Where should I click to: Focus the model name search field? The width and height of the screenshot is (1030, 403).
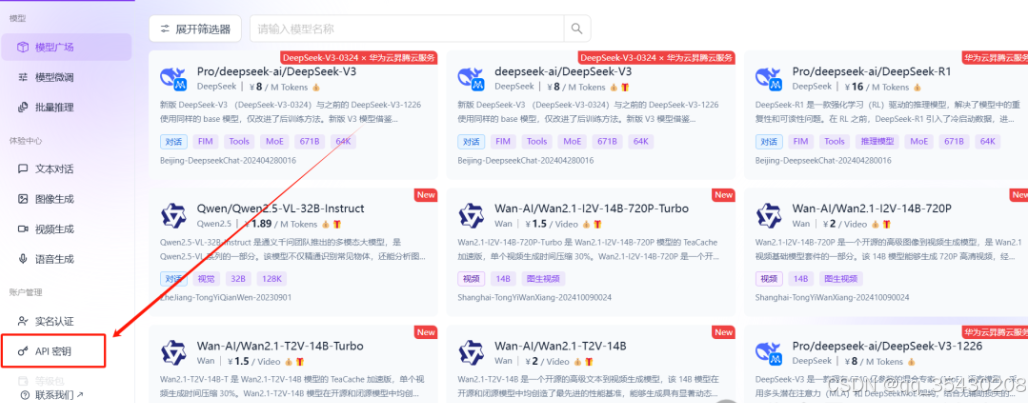(x=407, y=29)
